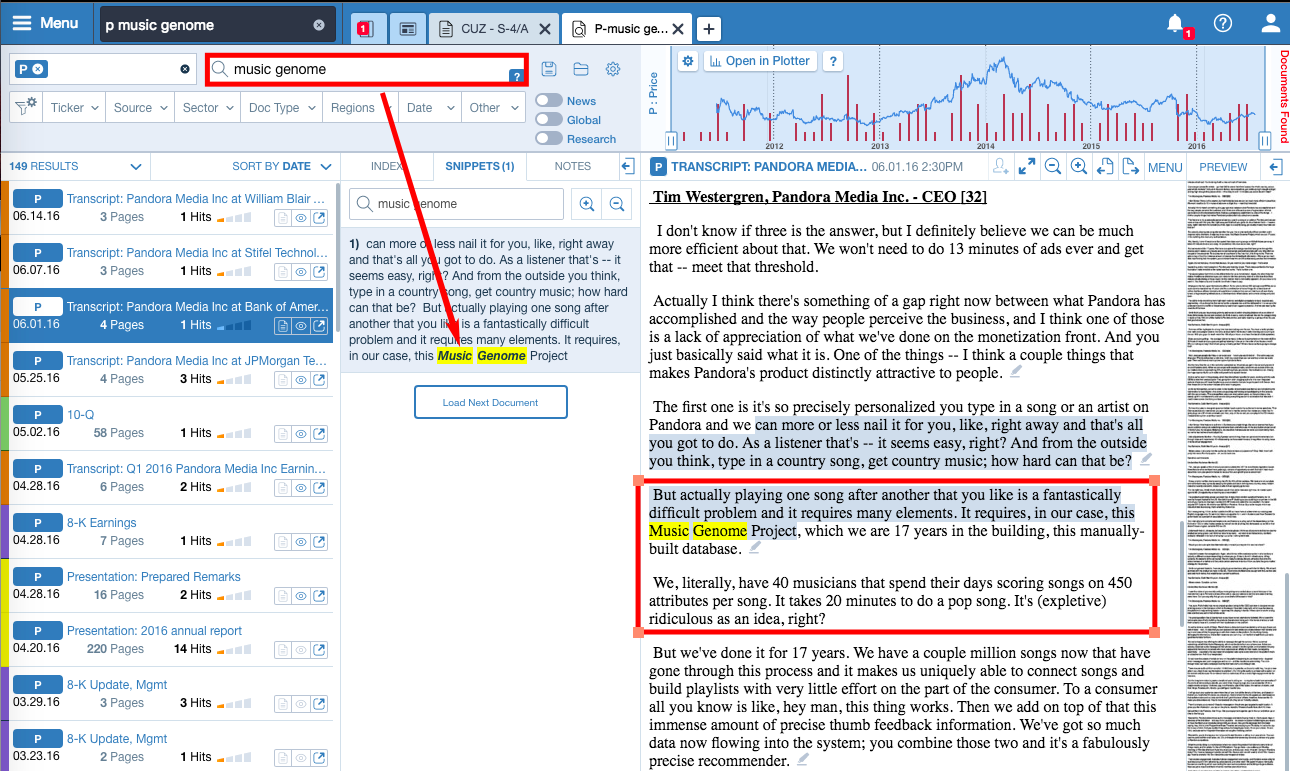Click eye icon on Q1 2016 Earnings transcript
Viewport: 1290px width, 771px height.
[301, 487]
